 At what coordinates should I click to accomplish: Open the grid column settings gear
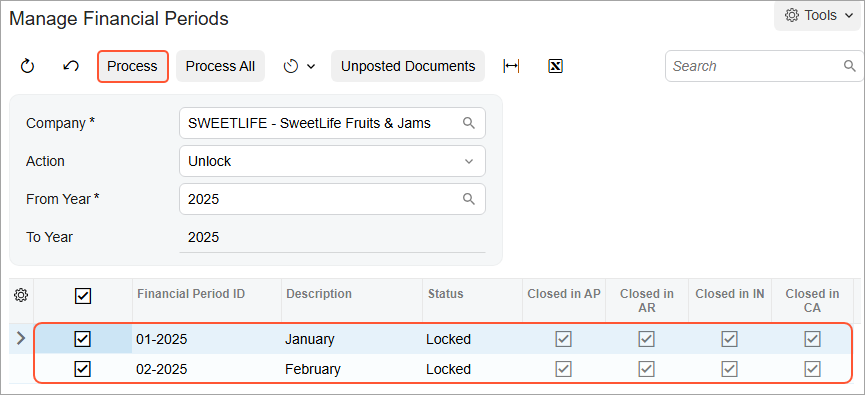(x=21, y=295)
